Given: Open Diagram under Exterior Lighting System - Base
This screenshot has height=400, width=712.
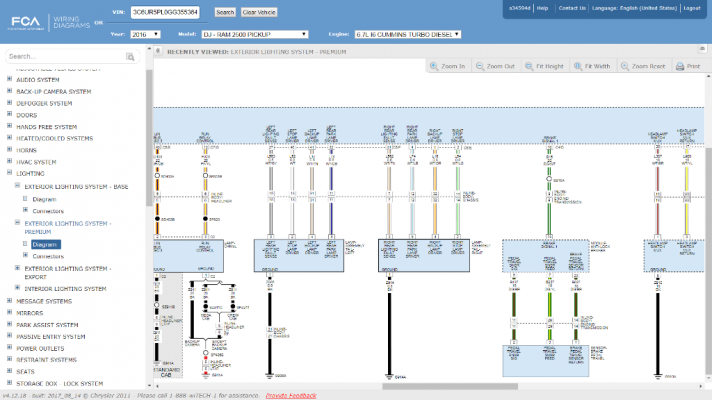Looking at the screenshot, I should tap(44, 199).
